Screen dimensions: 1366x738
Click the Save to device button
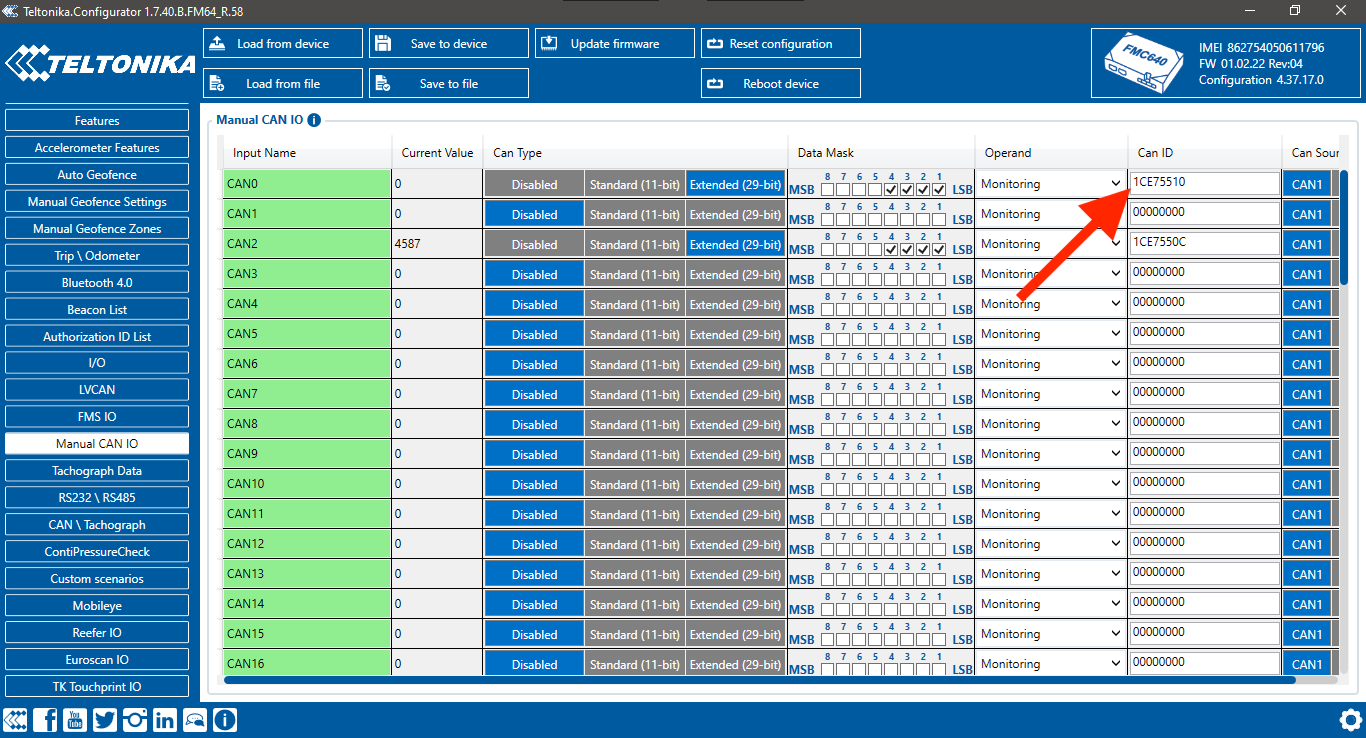pos(448,44)
